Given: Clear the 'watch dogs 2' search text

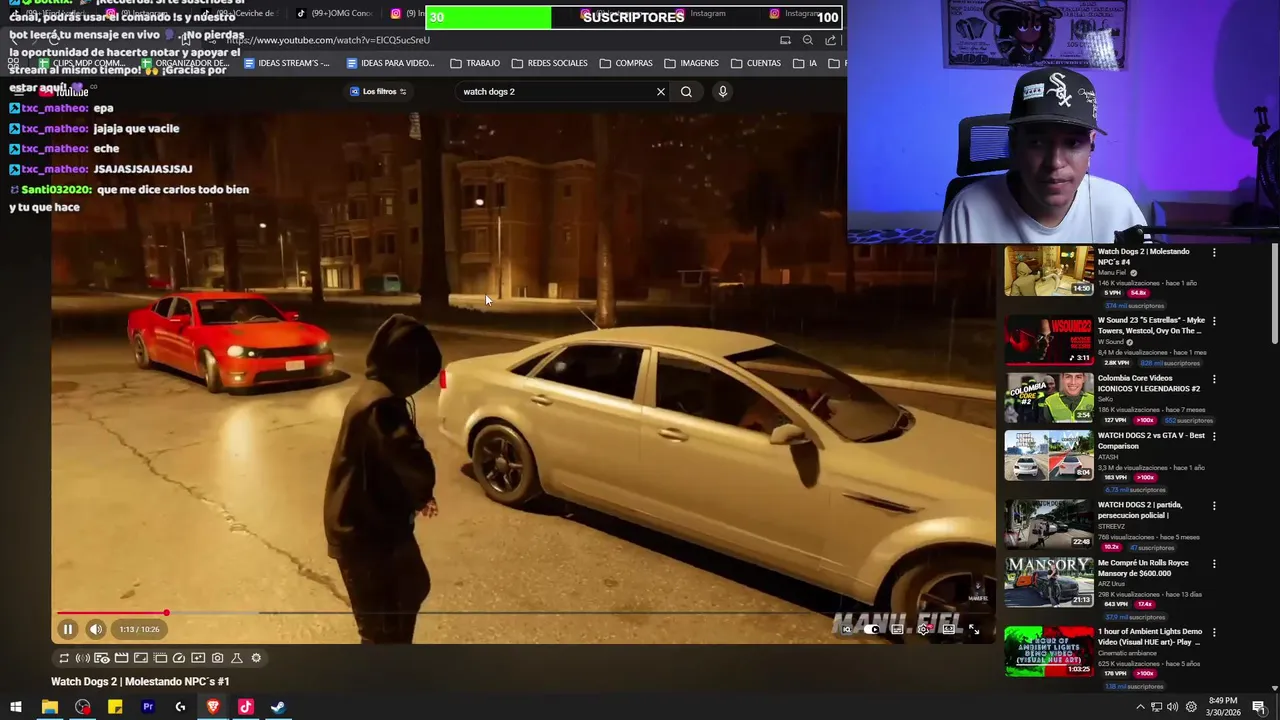Looking at the screenshot, I should [660, 91].
